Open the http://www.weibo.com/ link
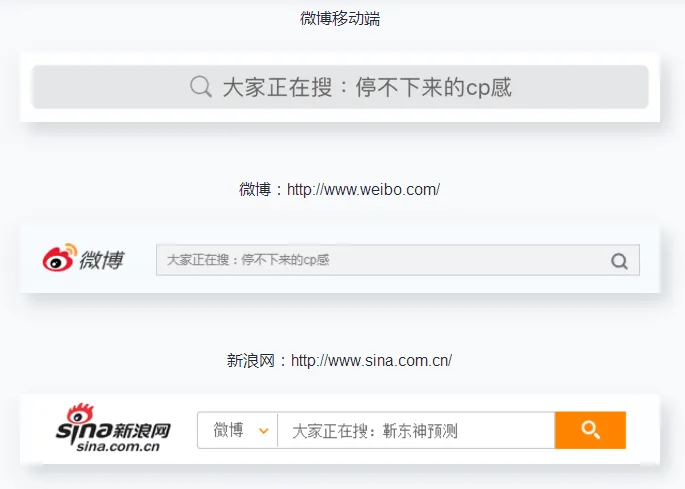This screenshot has height=489, width=685. [363, 189]
